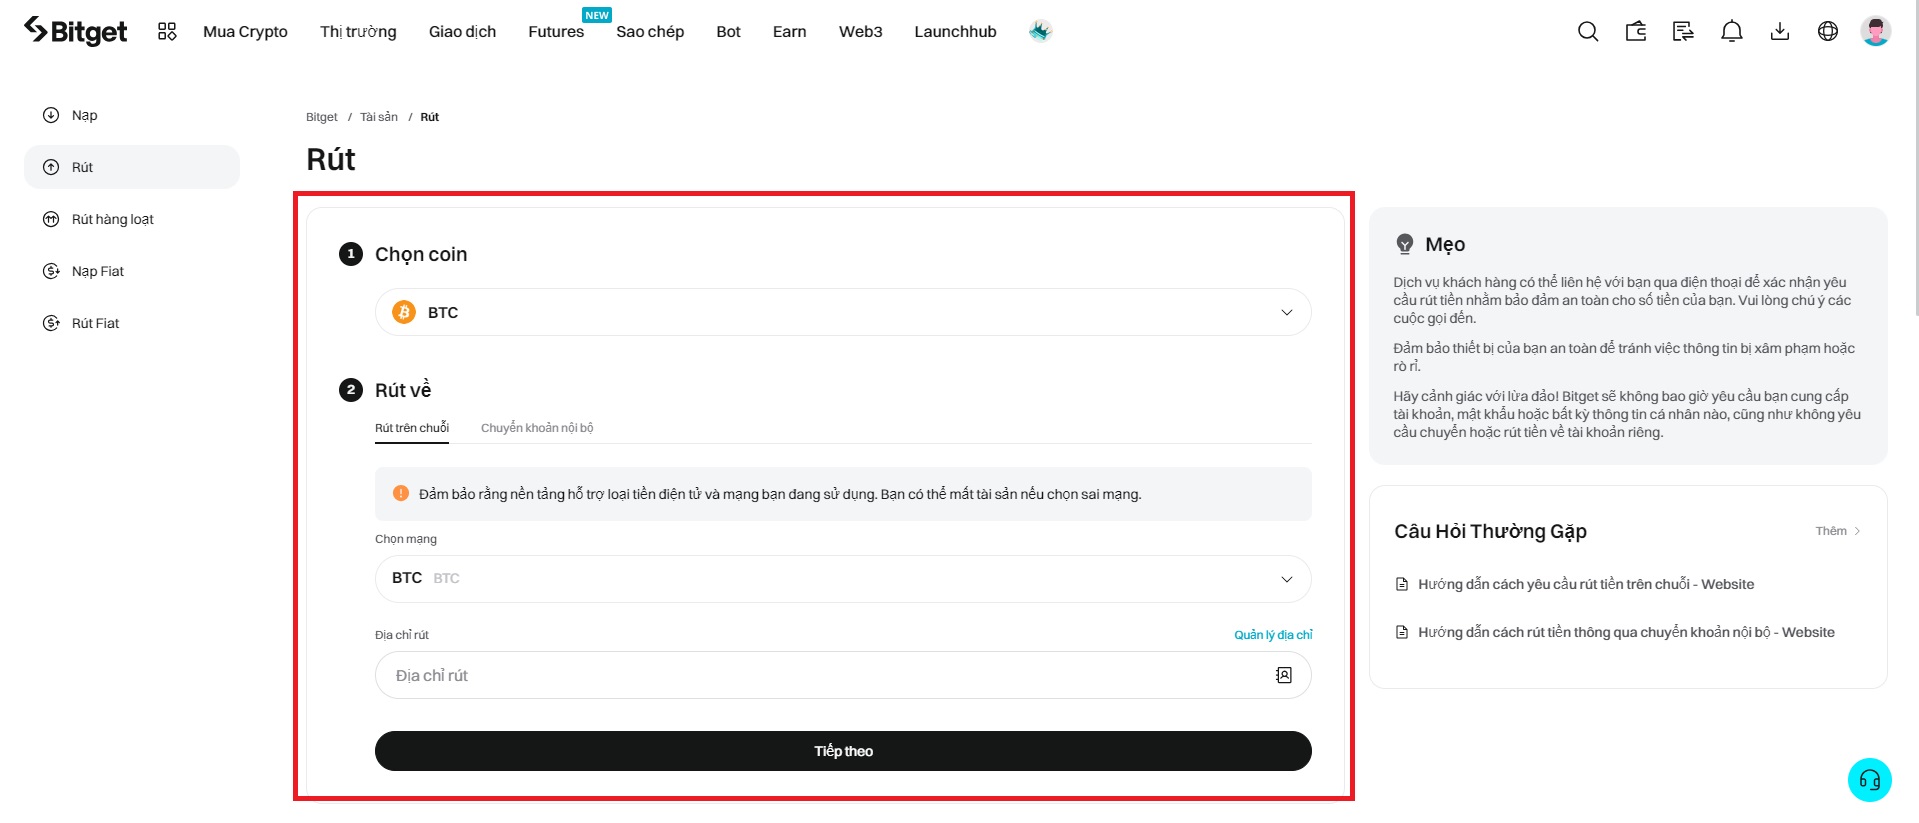
Task: Click the download app icon
Action: click(1780, 31)
